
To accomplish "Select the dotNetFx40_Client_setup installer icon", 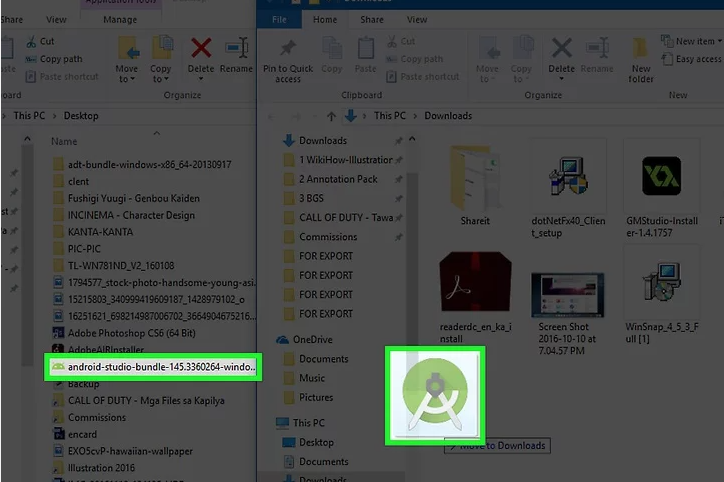I will [x=566, y=174].
